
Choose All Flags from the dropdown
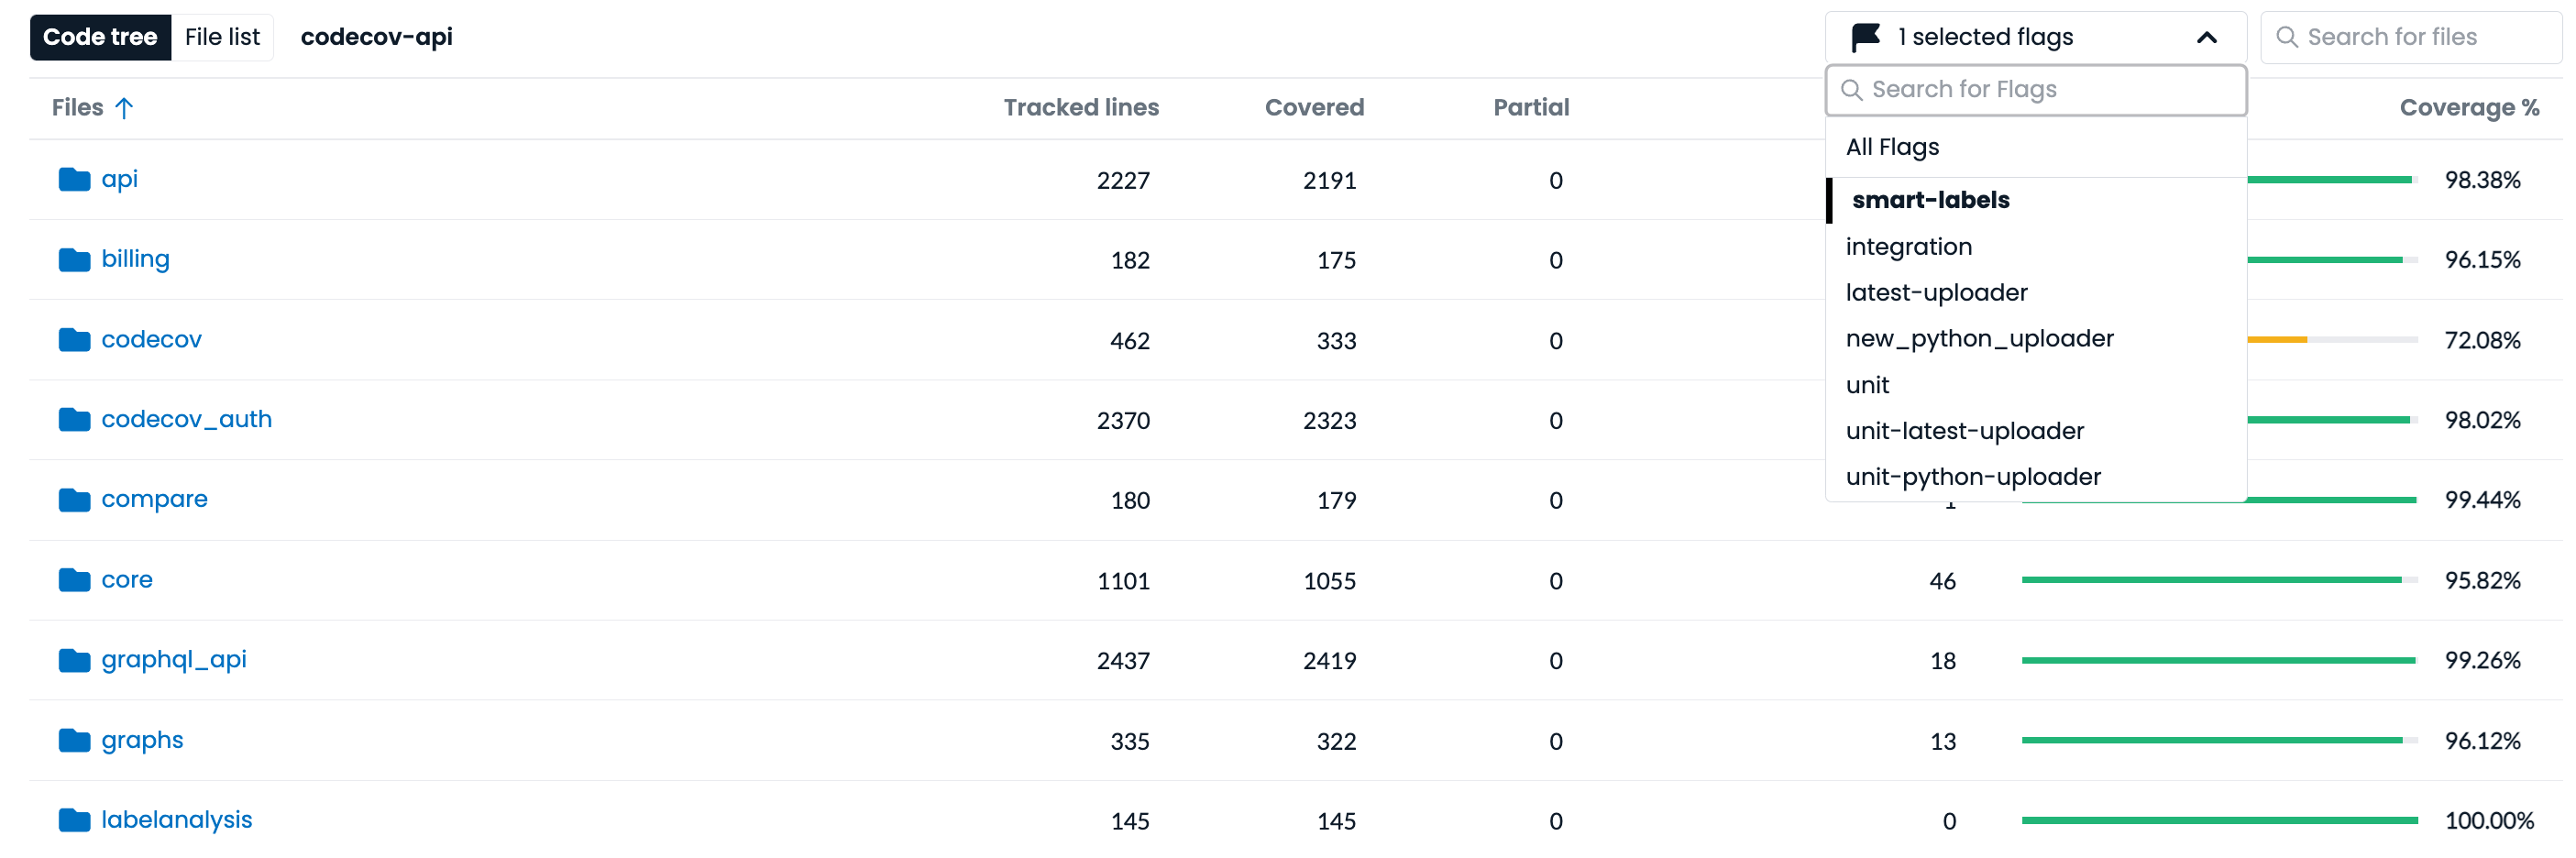(1892, 147)
